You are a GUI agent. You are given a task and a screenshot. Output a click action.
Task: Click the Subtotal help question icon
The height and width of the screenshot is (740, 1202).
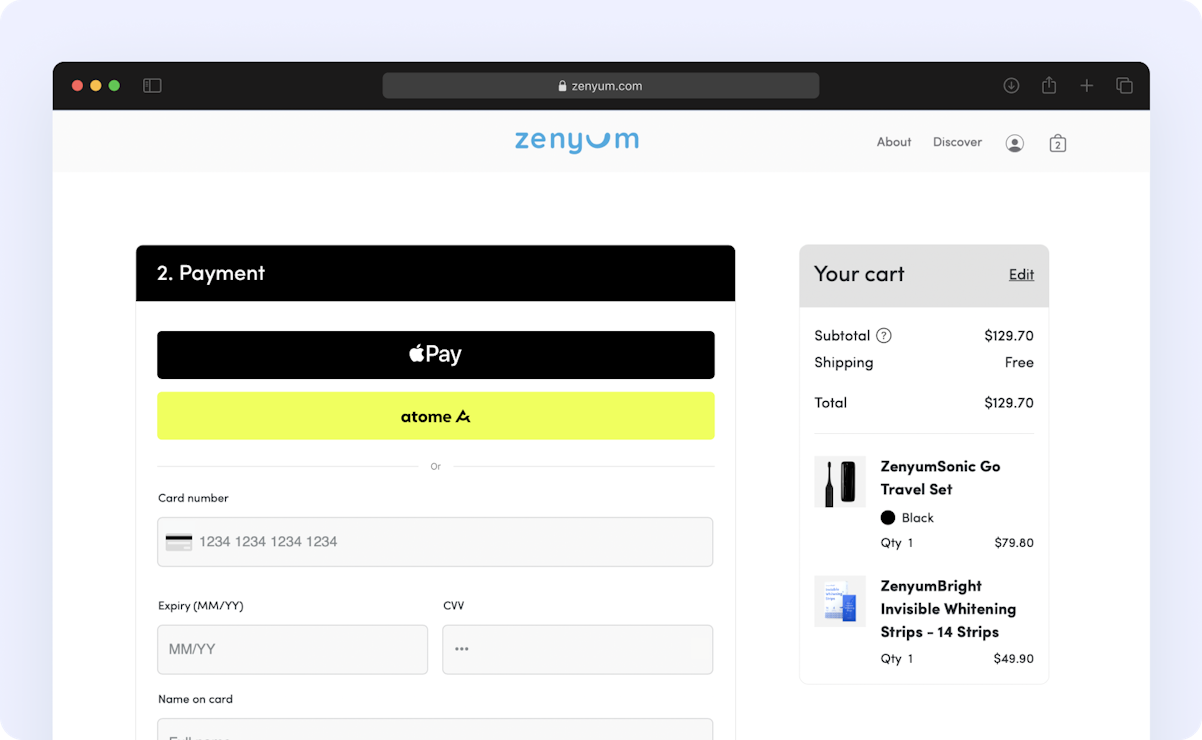coord(884,336)
